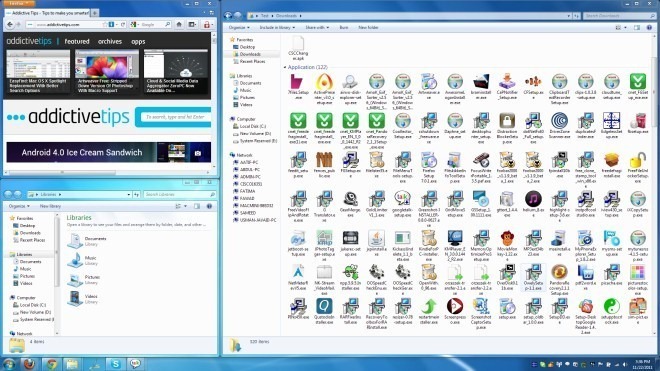660x371 pixels.
Task: Select the setup tcc lock yin-yang icon
Action: coord(612,306)
